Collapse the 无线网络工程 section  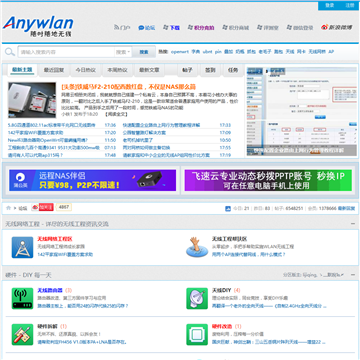tap(353, 224)
